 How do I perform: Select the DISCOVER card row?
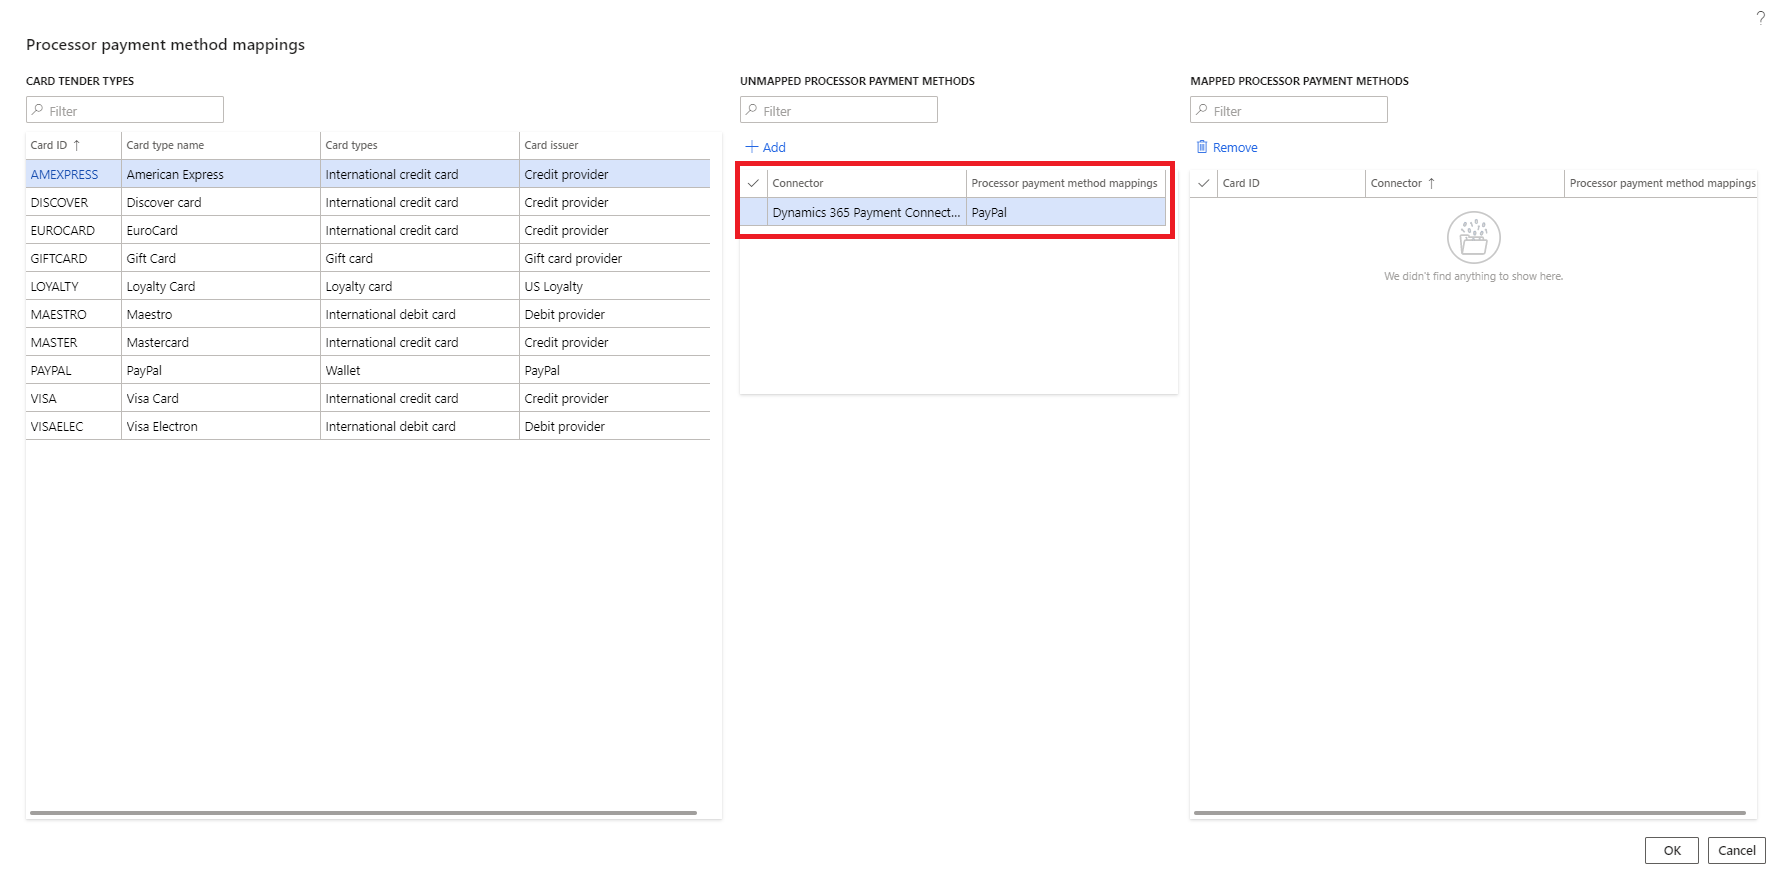[368, 202]
